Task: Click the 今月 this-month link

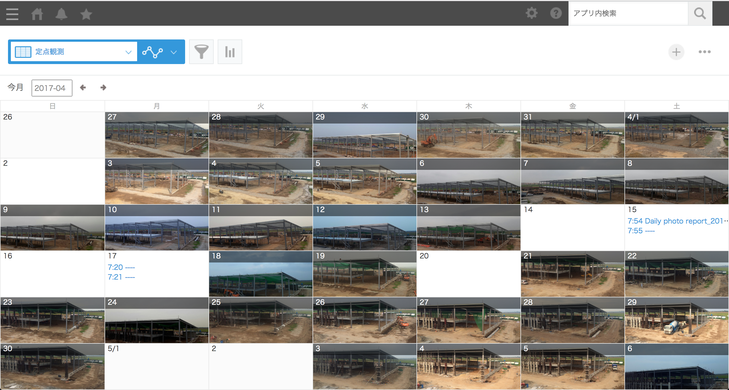Action: coord(15,87)
